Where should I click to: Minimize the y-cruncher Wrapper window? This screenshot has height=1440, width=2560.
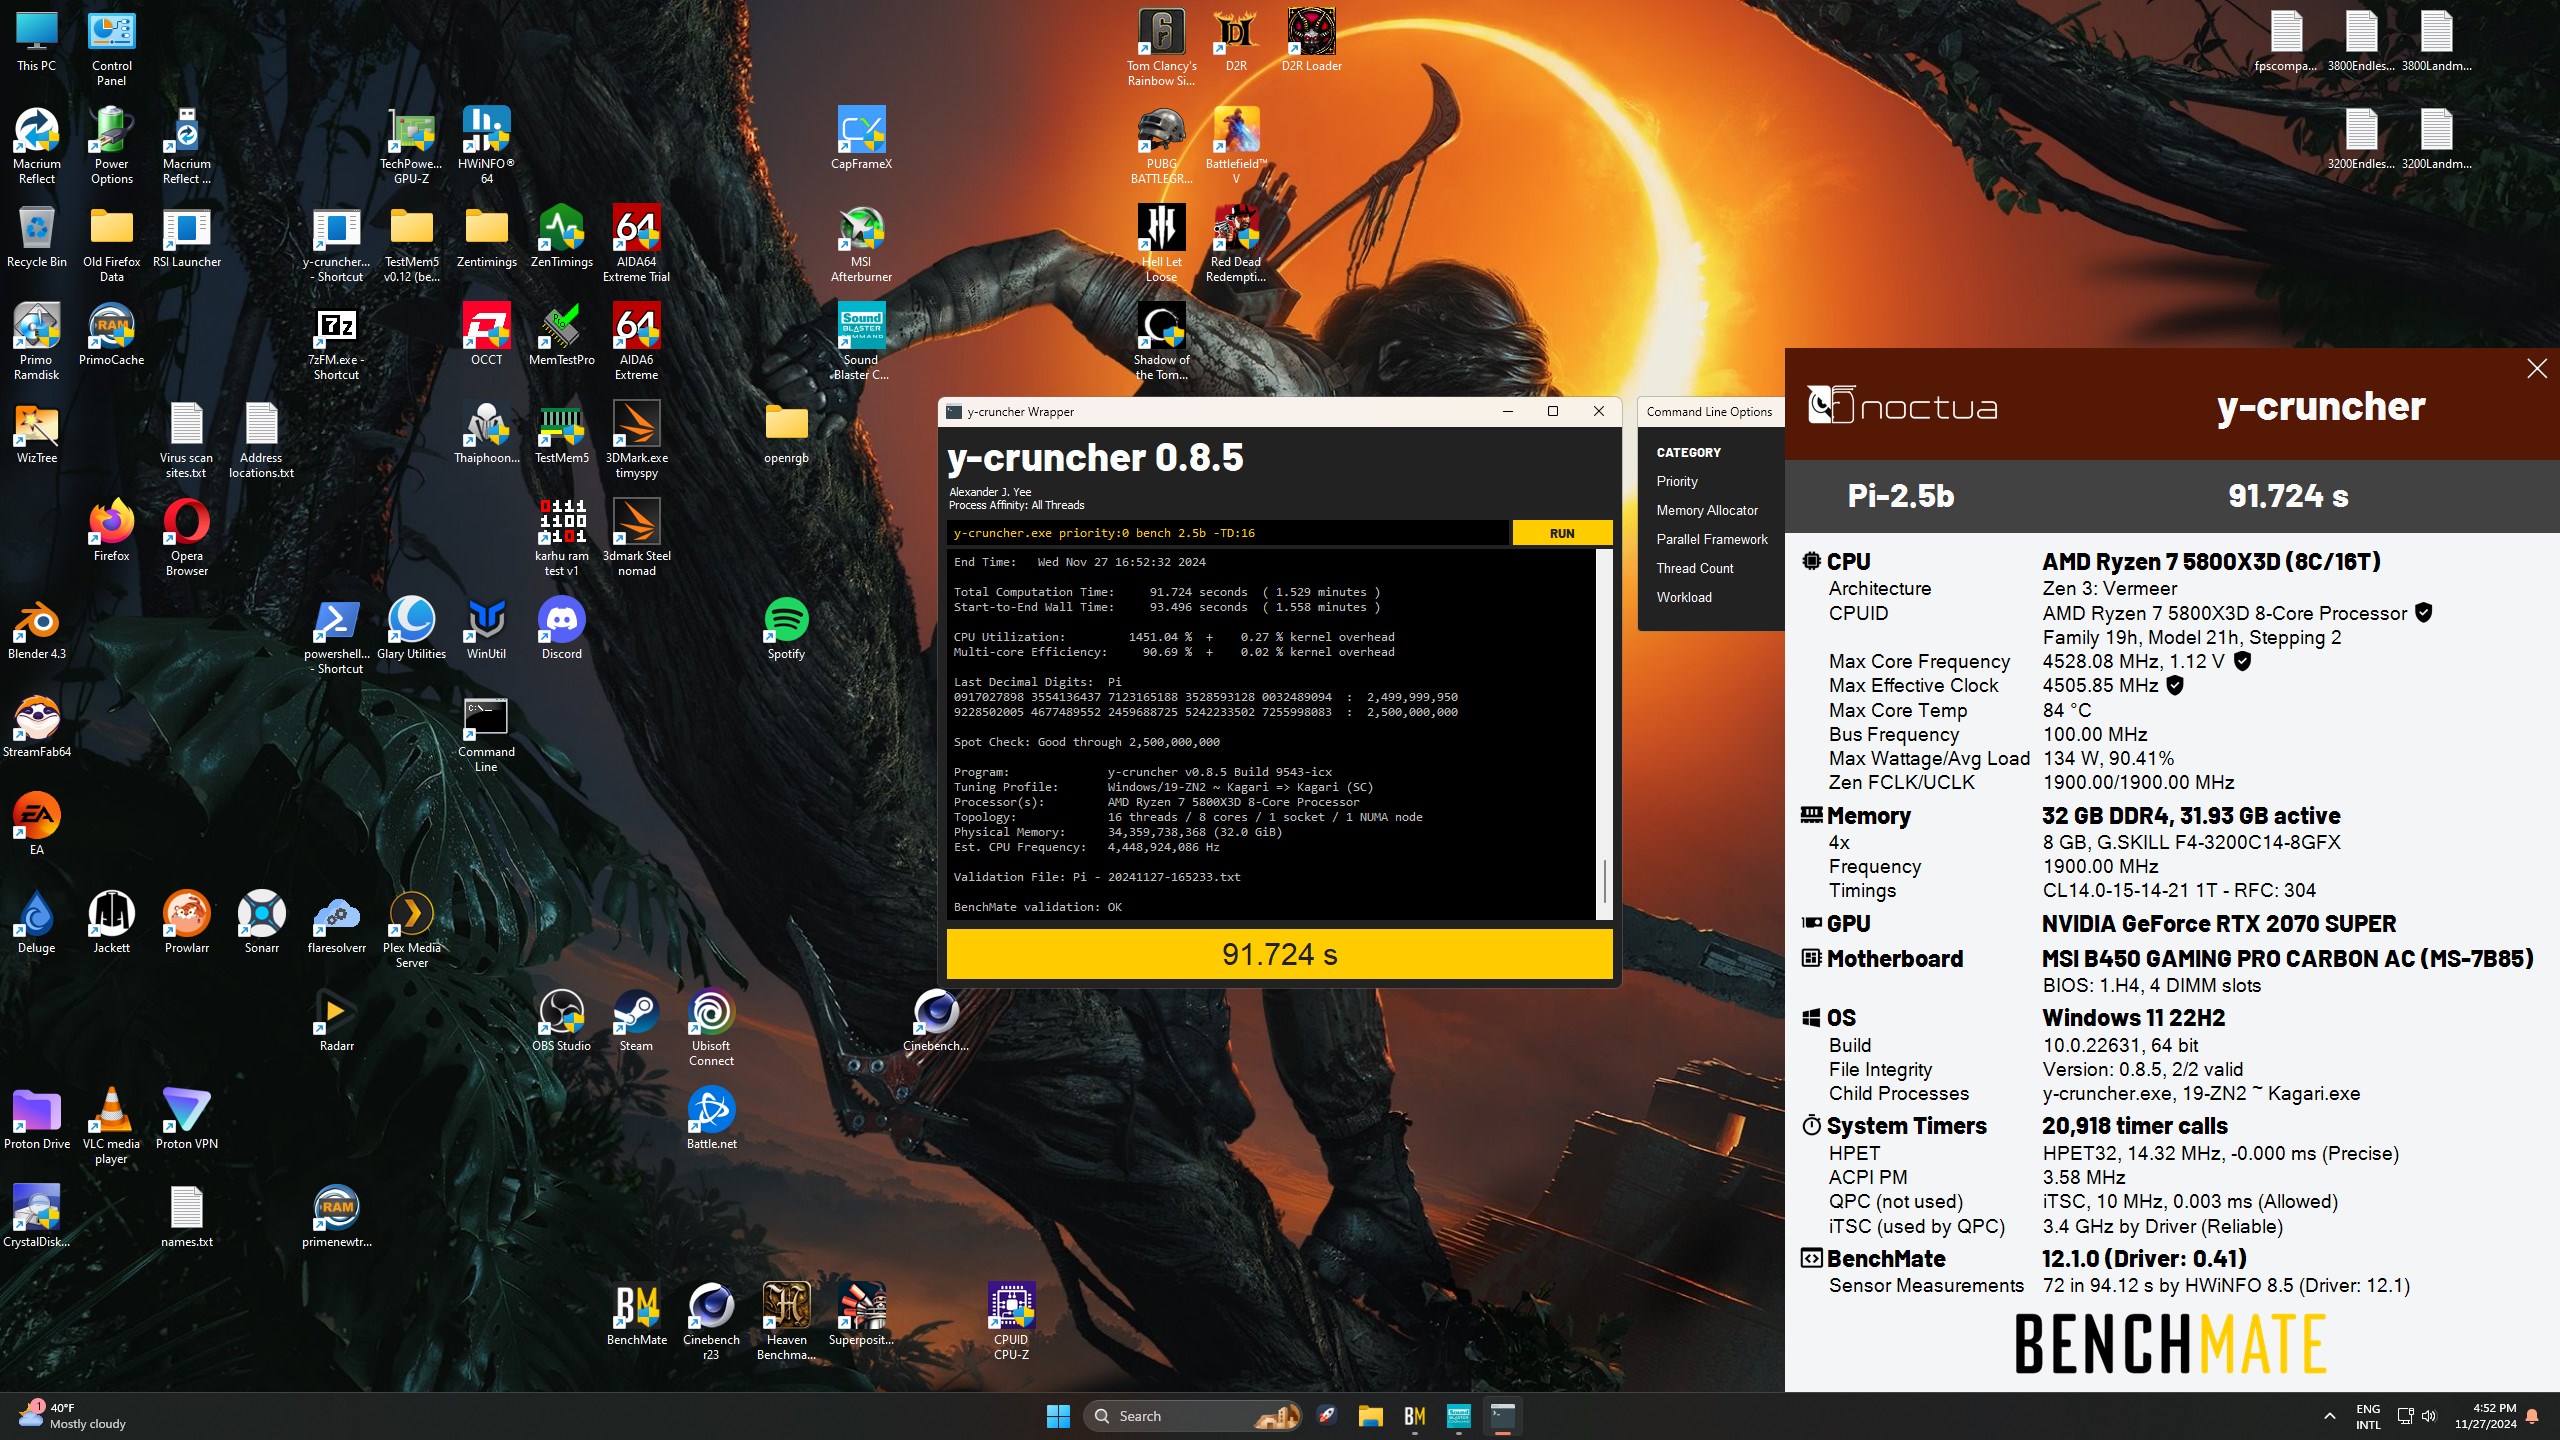point(1507,411)
